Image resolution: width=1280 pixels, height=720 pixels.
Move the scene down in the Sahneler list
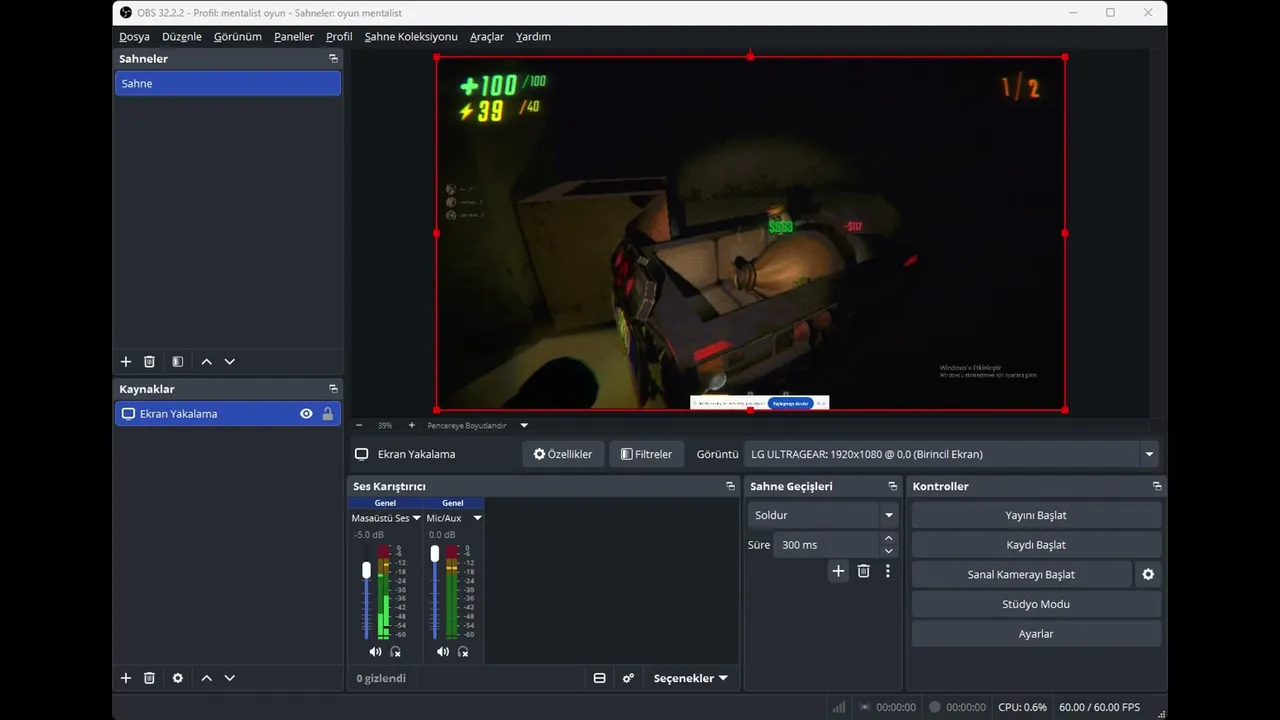(x=230, y=362)
